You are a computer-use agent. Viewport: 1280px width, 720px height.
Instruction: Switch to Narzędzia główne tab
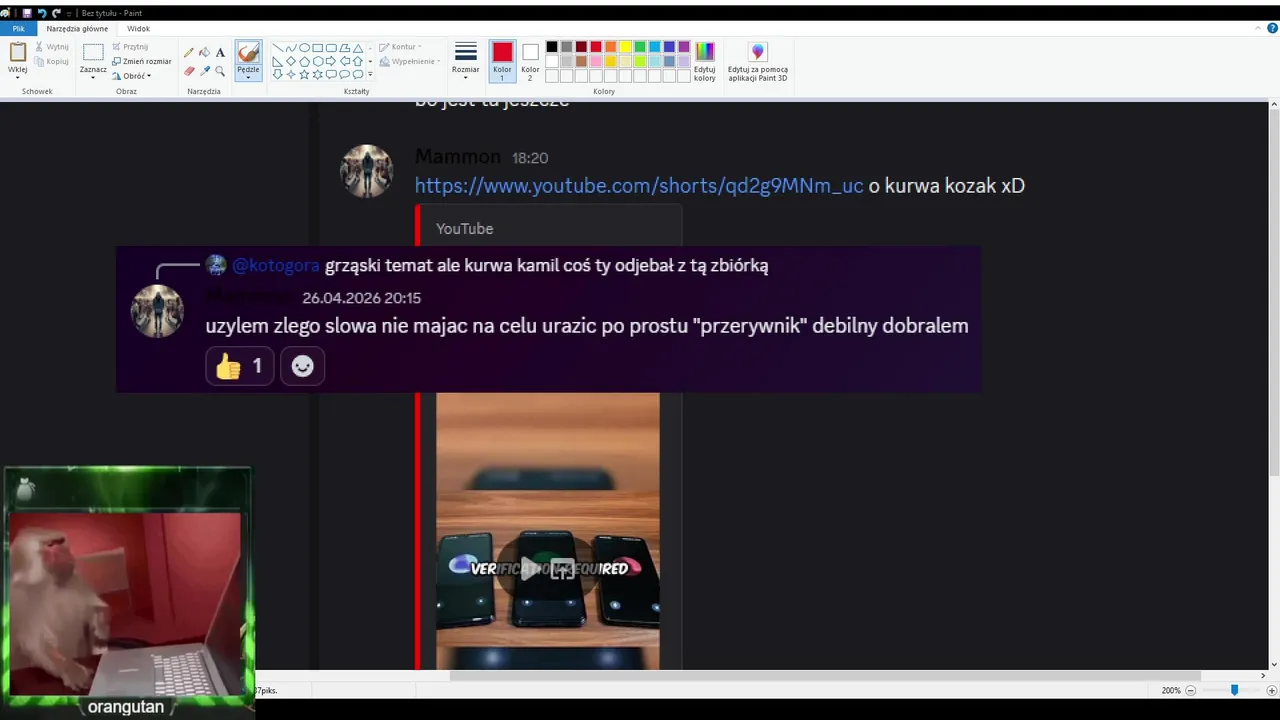coord(77,29)
